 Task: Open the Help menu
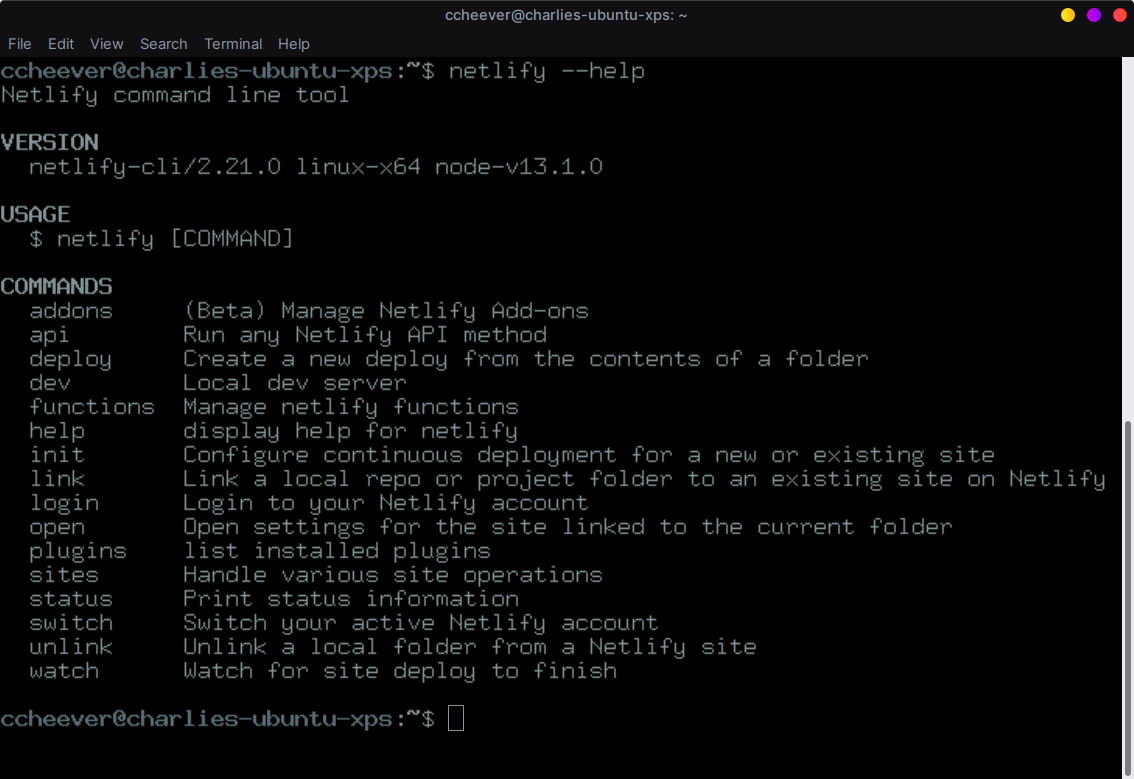(x=294, y=44)
